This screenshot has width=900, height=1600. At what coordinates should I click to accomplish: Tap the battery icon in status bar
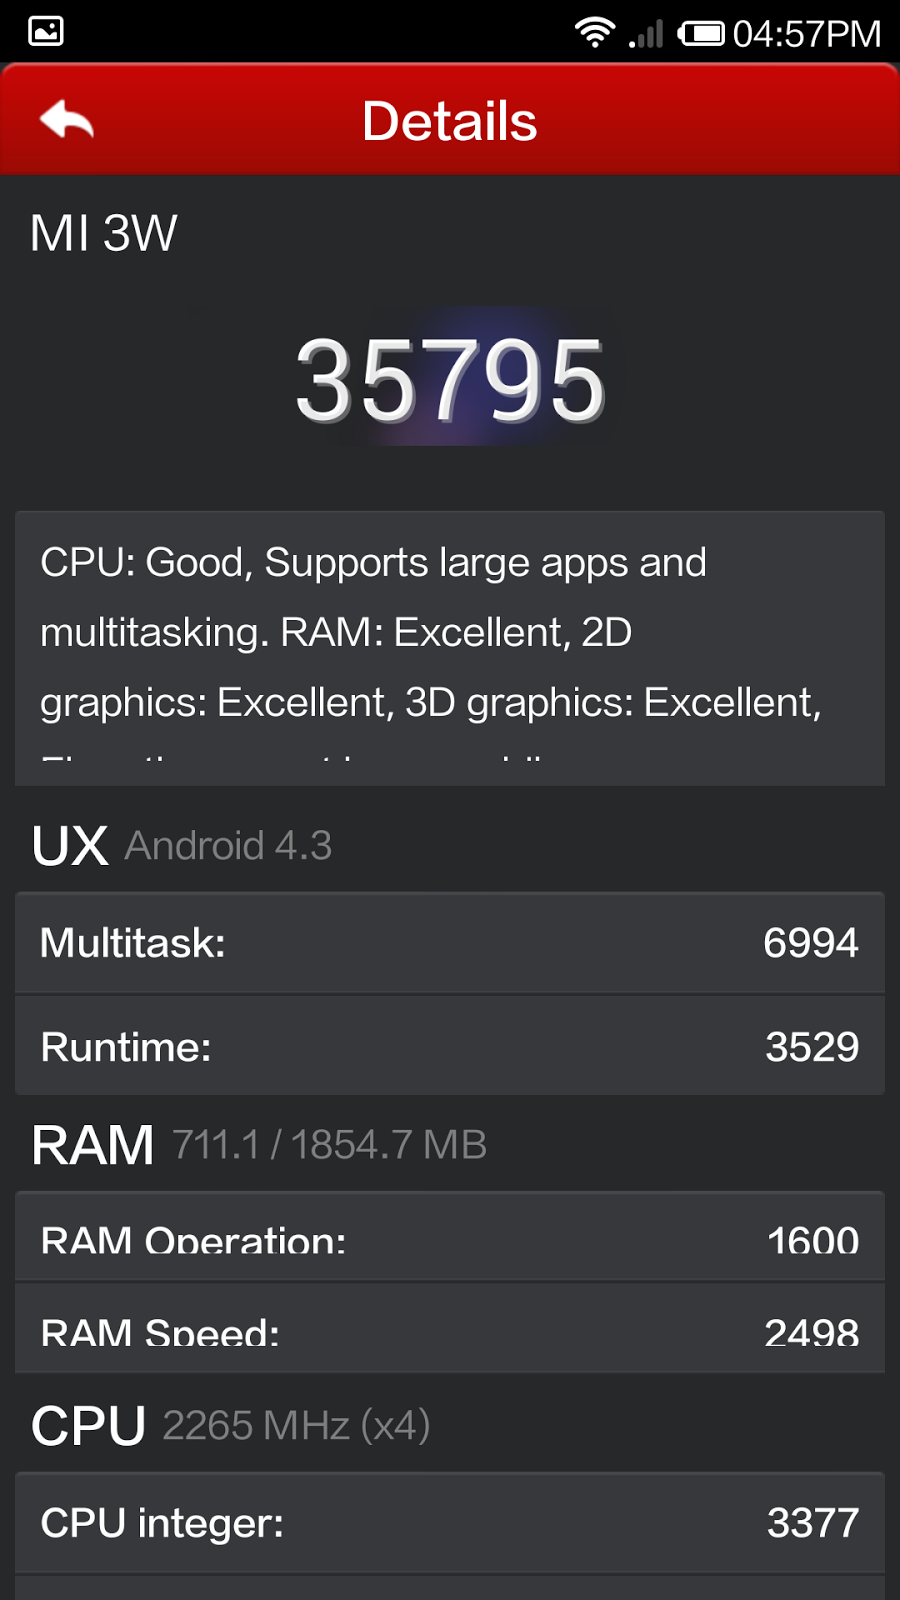(x=701, y=34)
